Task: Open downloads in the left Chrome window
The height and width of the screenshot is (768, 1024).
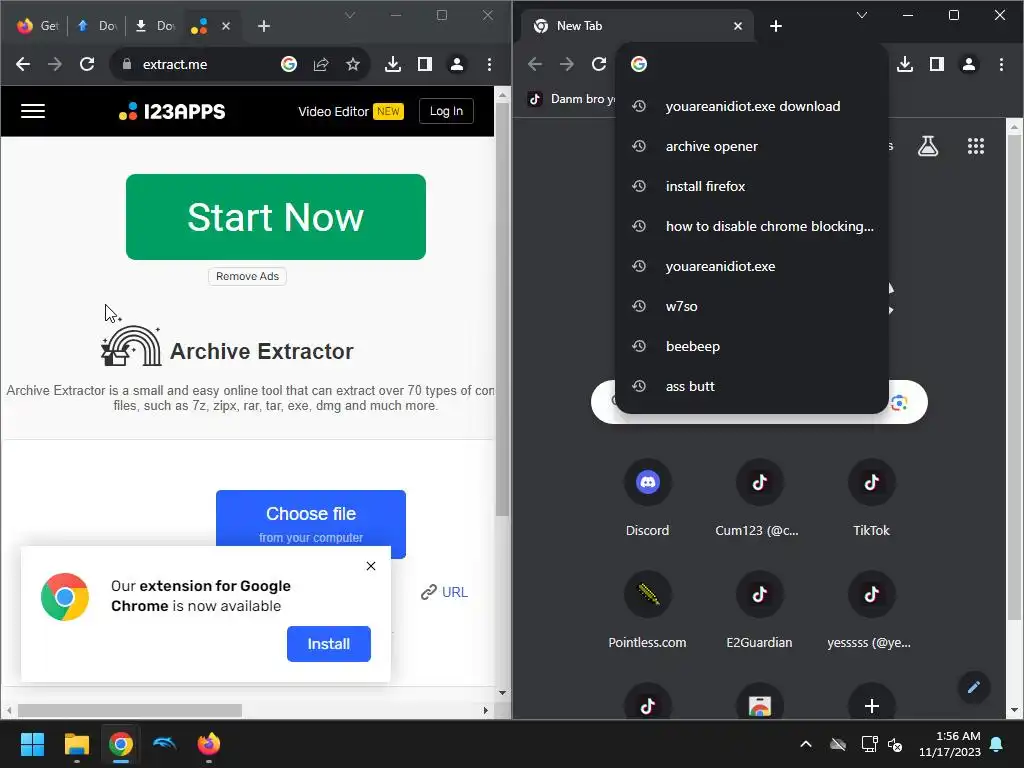Action: [392, 64]
